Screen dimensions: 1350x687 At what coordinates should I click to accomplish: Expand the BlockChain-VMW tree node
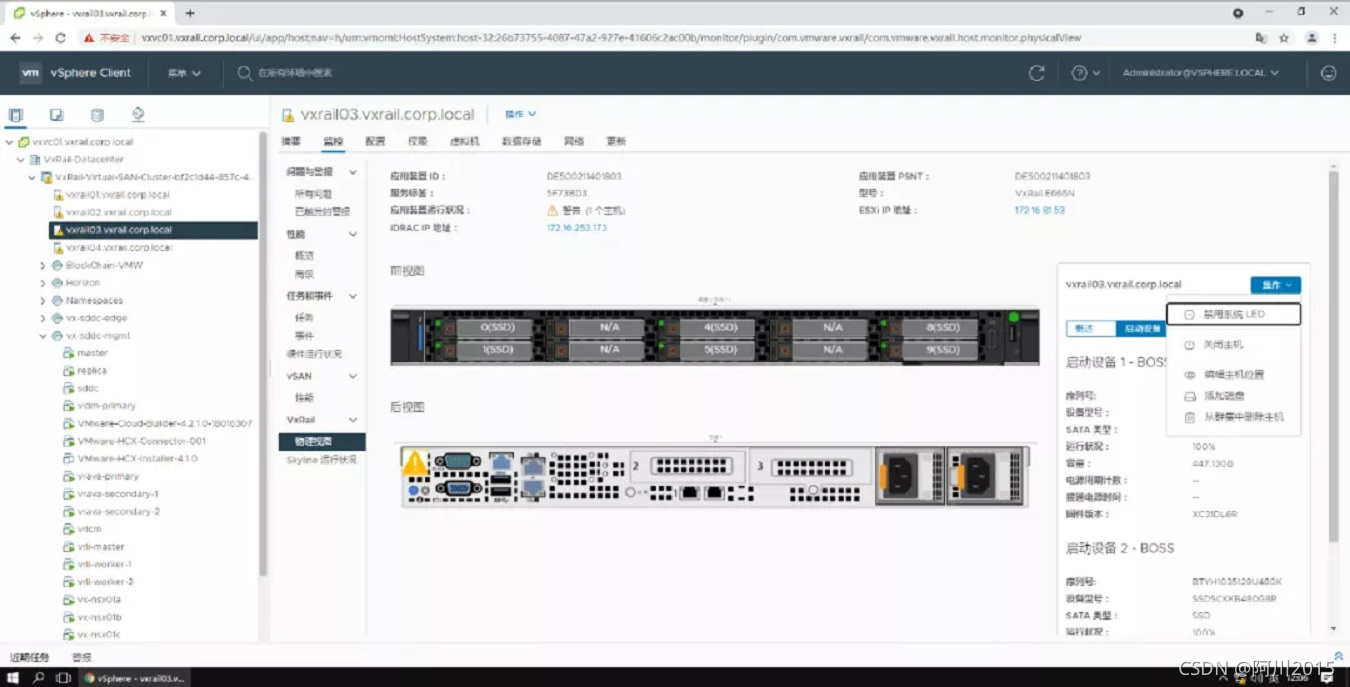(x=43, y=265)
